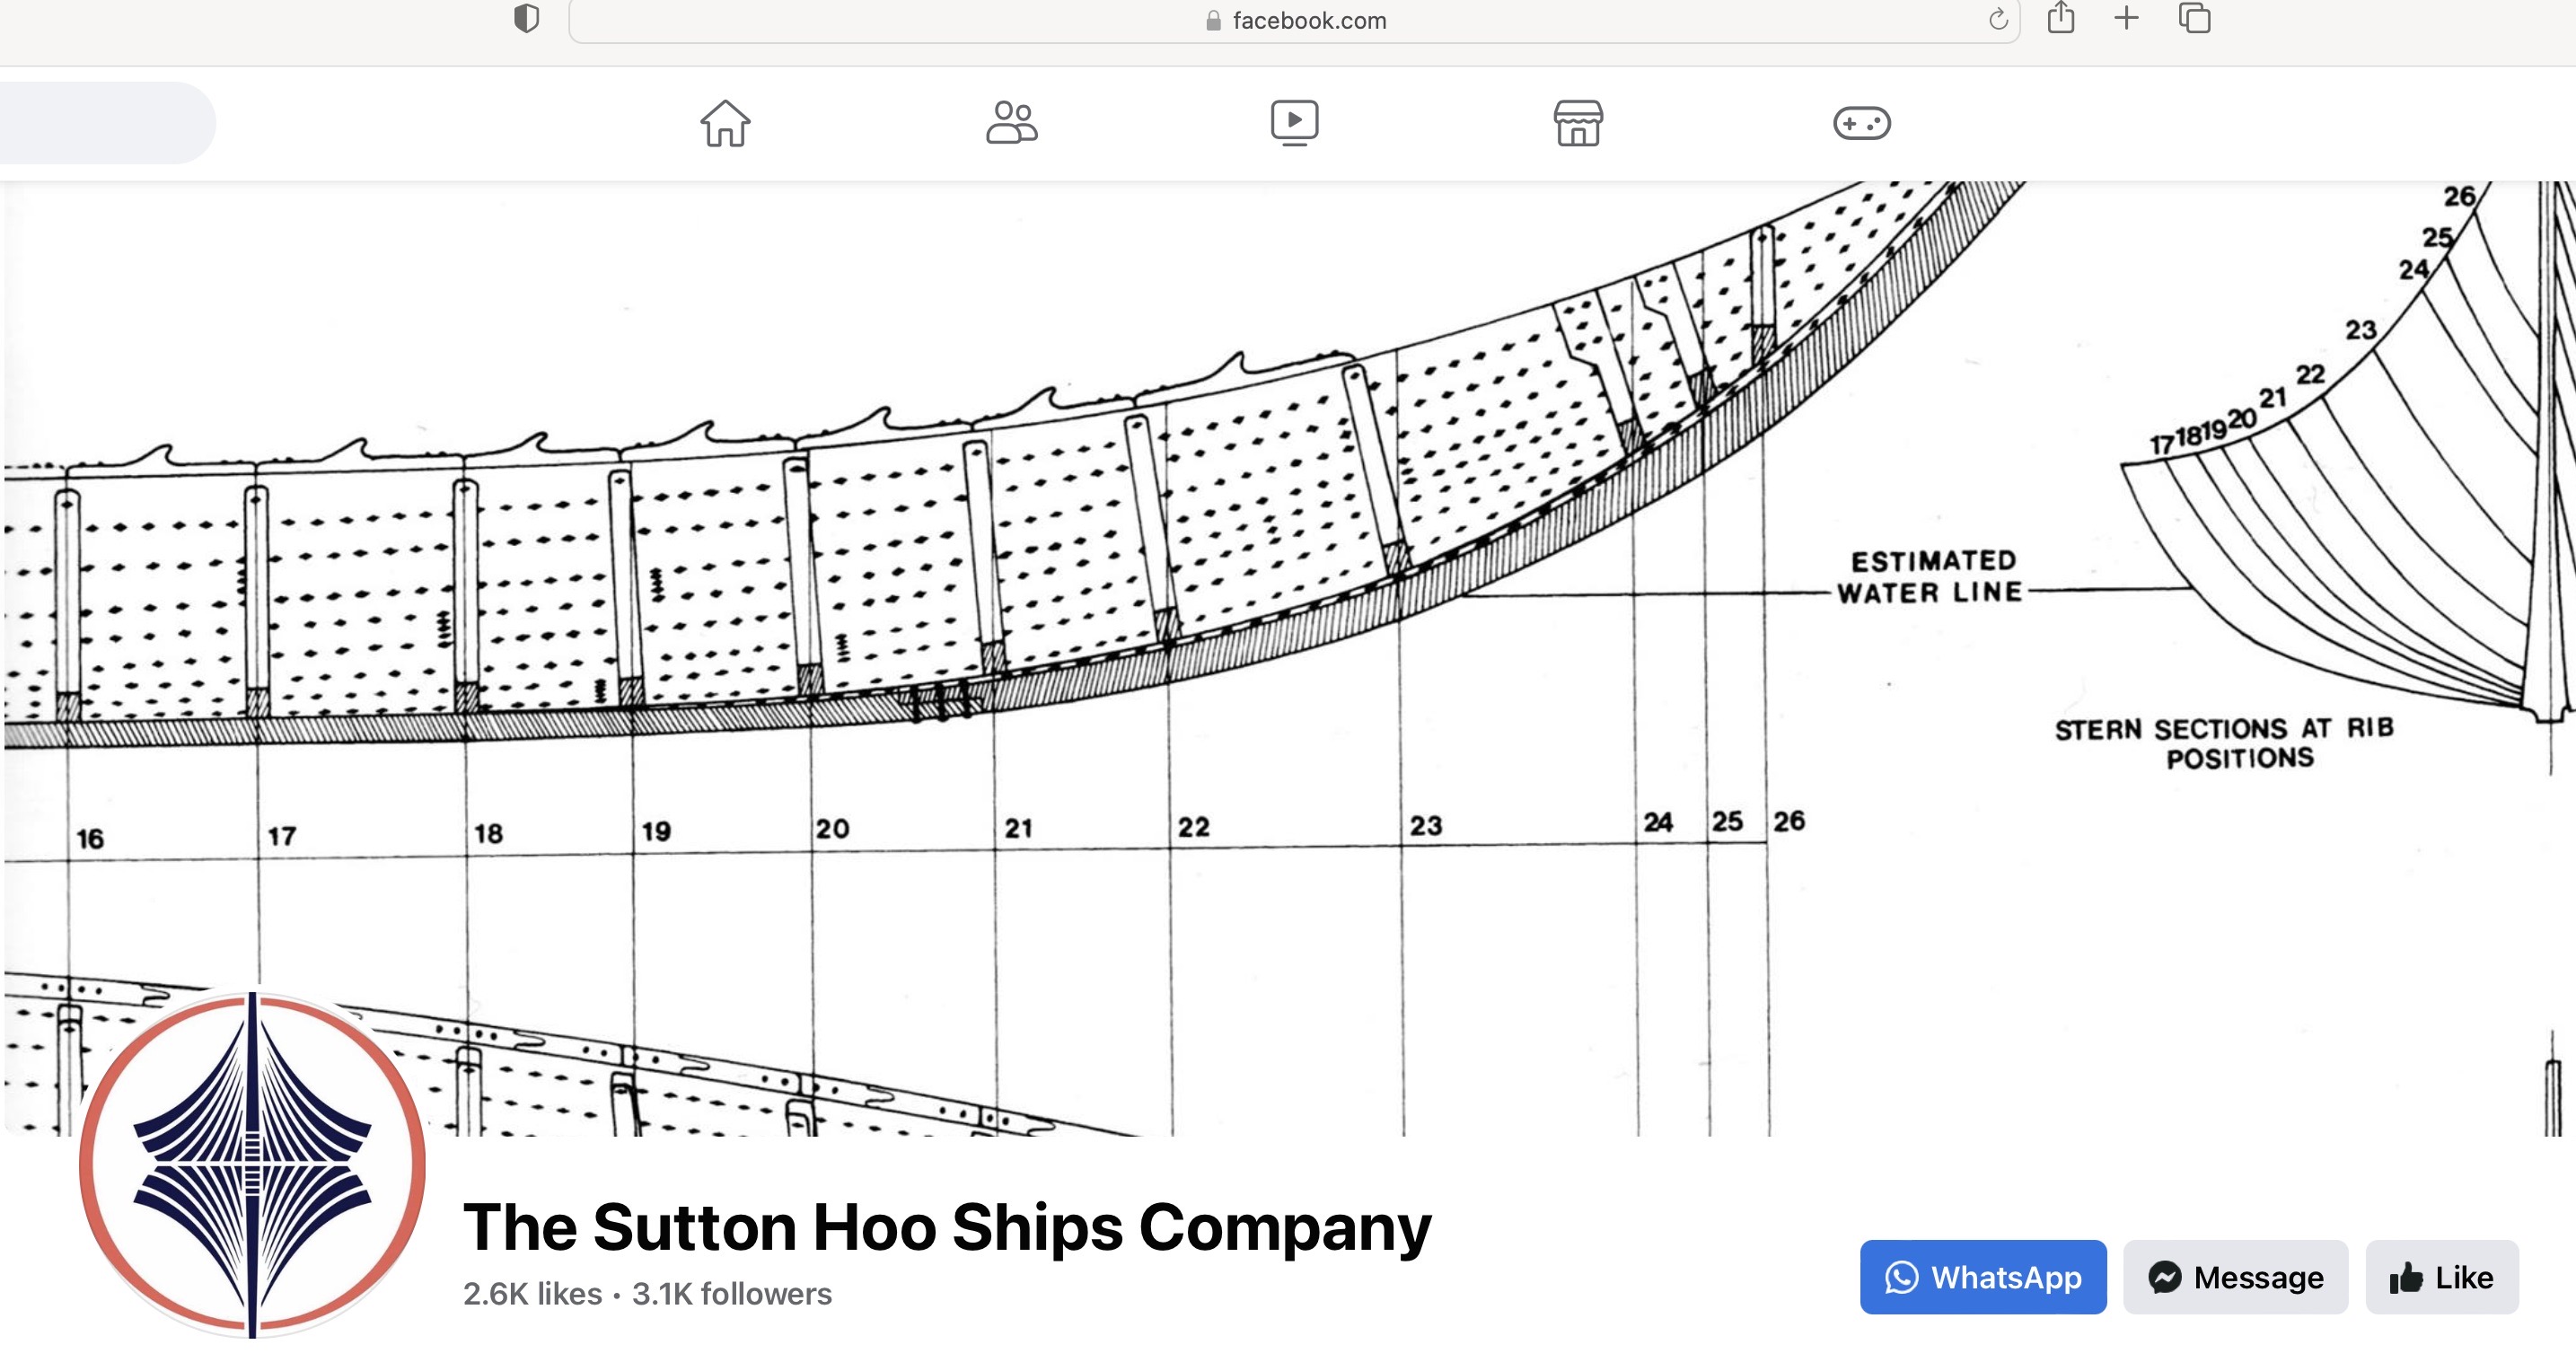Open Safari share sheet icon
Image resolution: width=2576 pixels, height=1371 pixels.
coord(2061,18)
